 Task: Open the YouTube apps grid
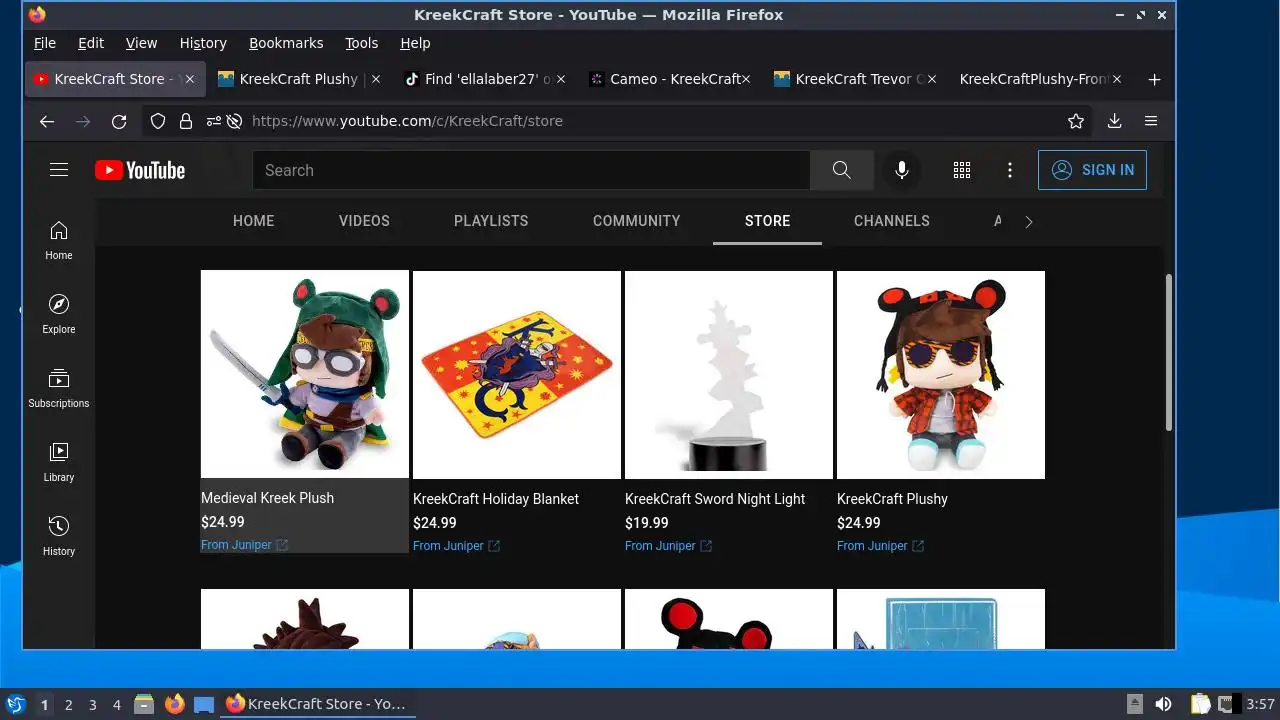point(962,170)
